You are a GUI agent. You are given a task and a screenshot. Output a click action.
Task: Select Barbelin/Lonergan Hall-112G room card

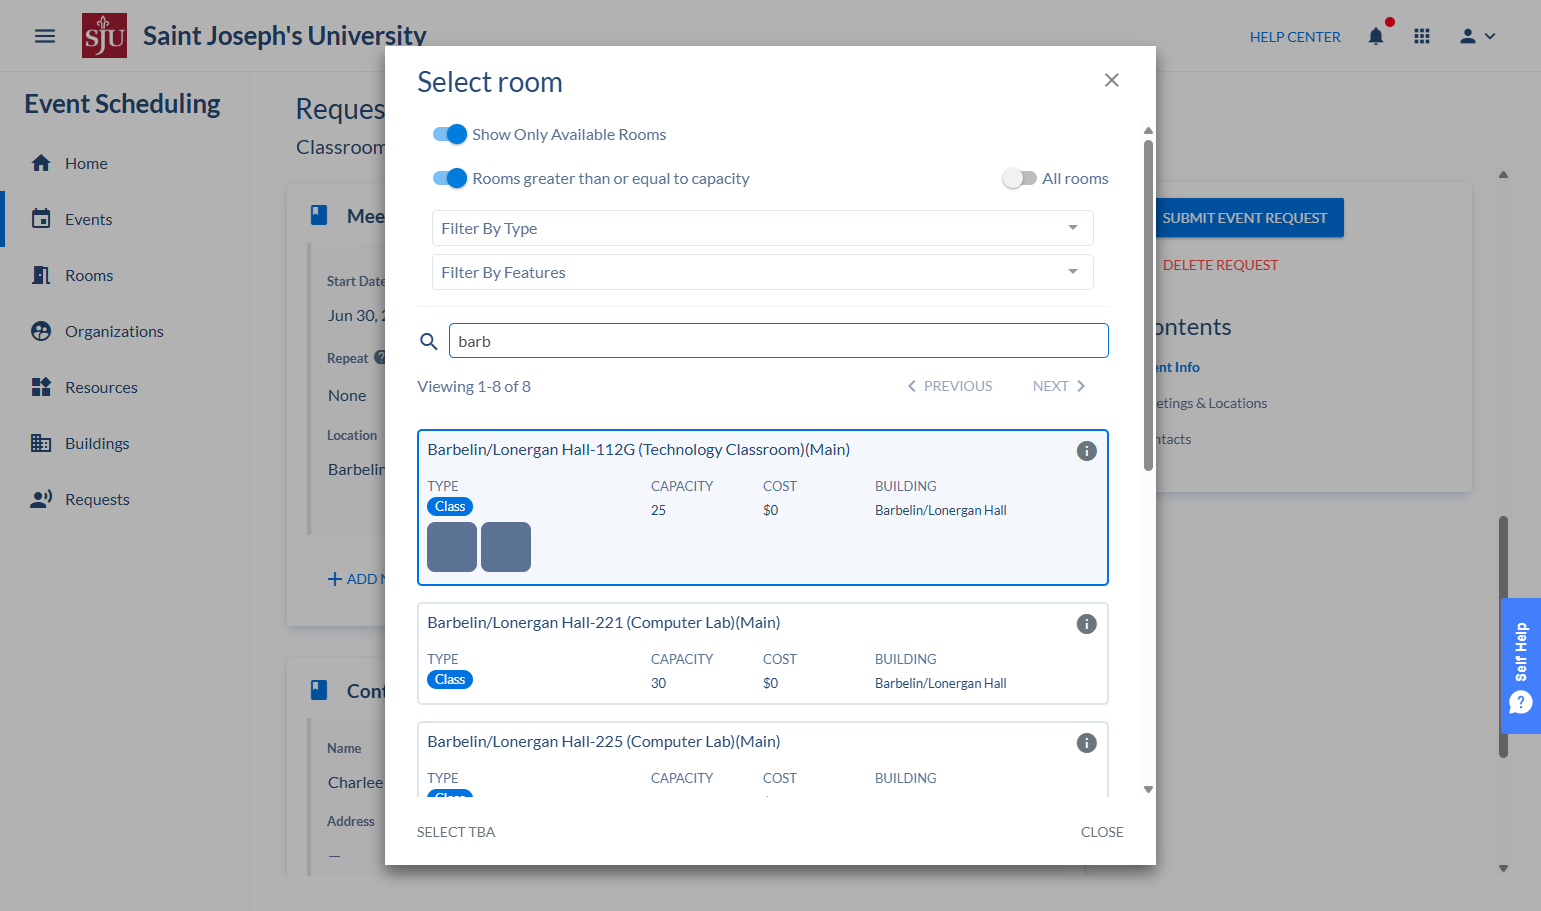762,507
